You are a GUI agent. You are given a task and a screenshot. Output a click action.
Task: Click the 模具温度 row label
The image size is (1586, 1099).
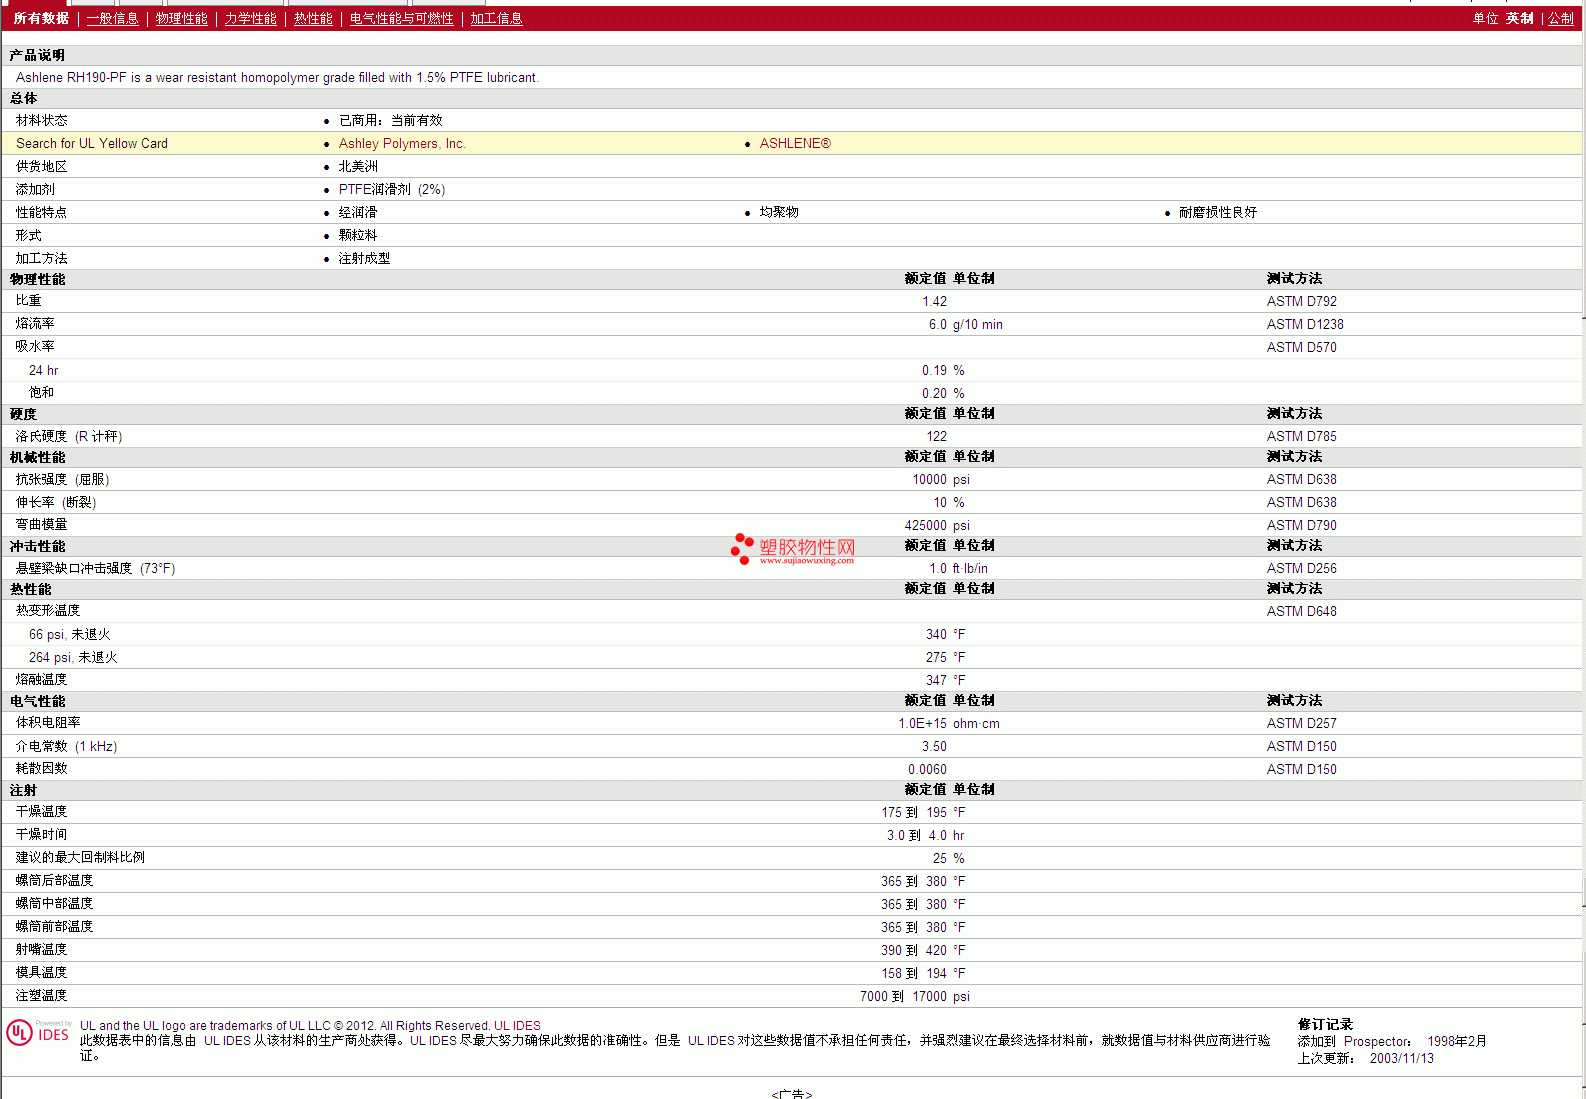click(x=41, y=972)
